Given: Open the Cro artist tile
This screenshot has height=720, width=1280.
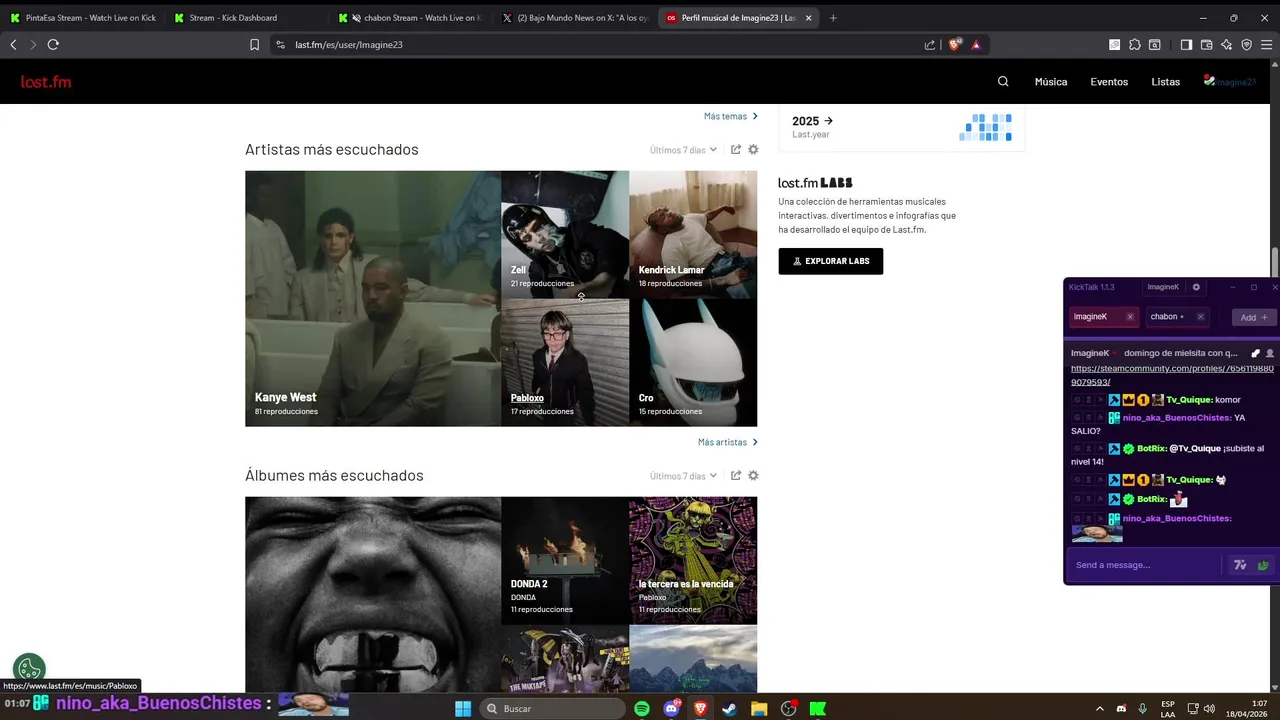Looking at the screenshot, I should click(693, 362).
